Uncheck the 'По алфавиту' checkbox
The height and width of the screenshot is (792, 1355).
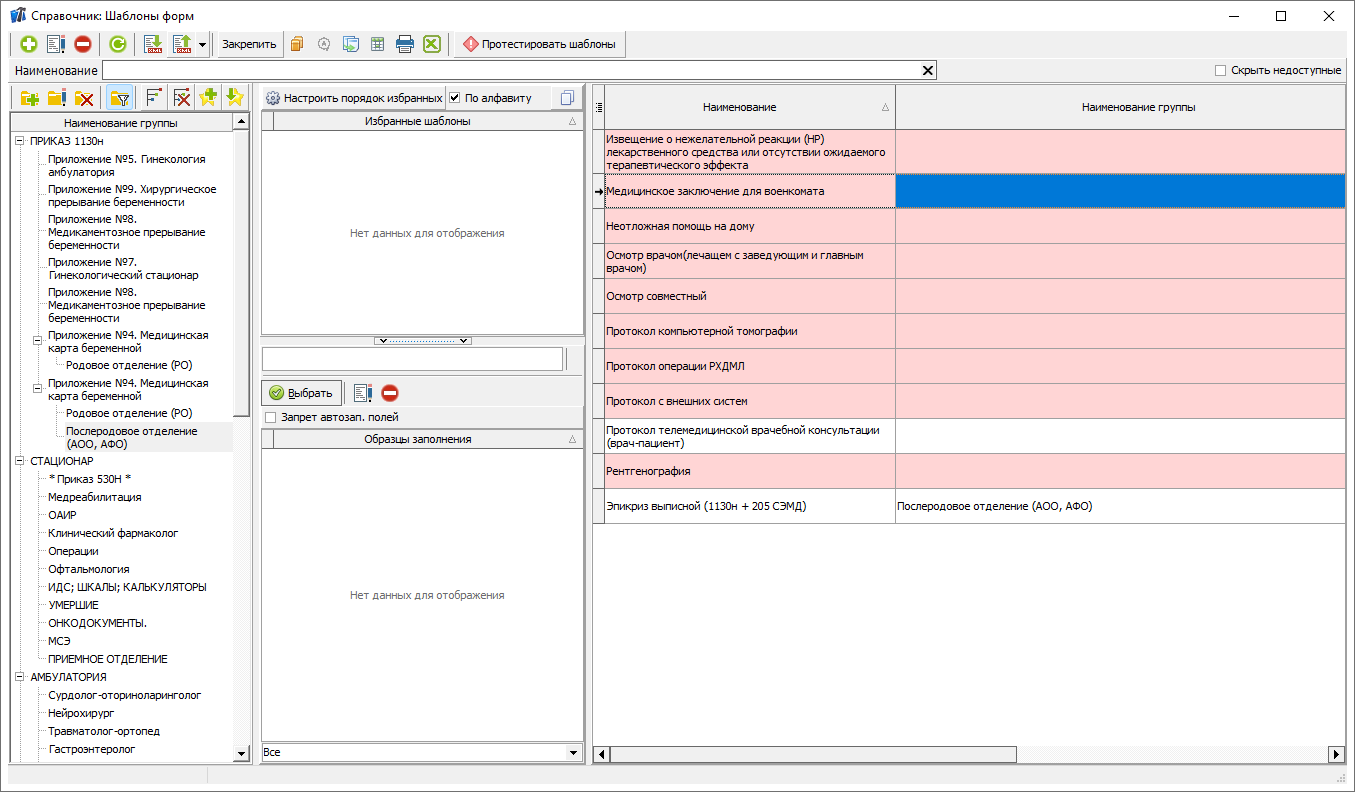455,98
